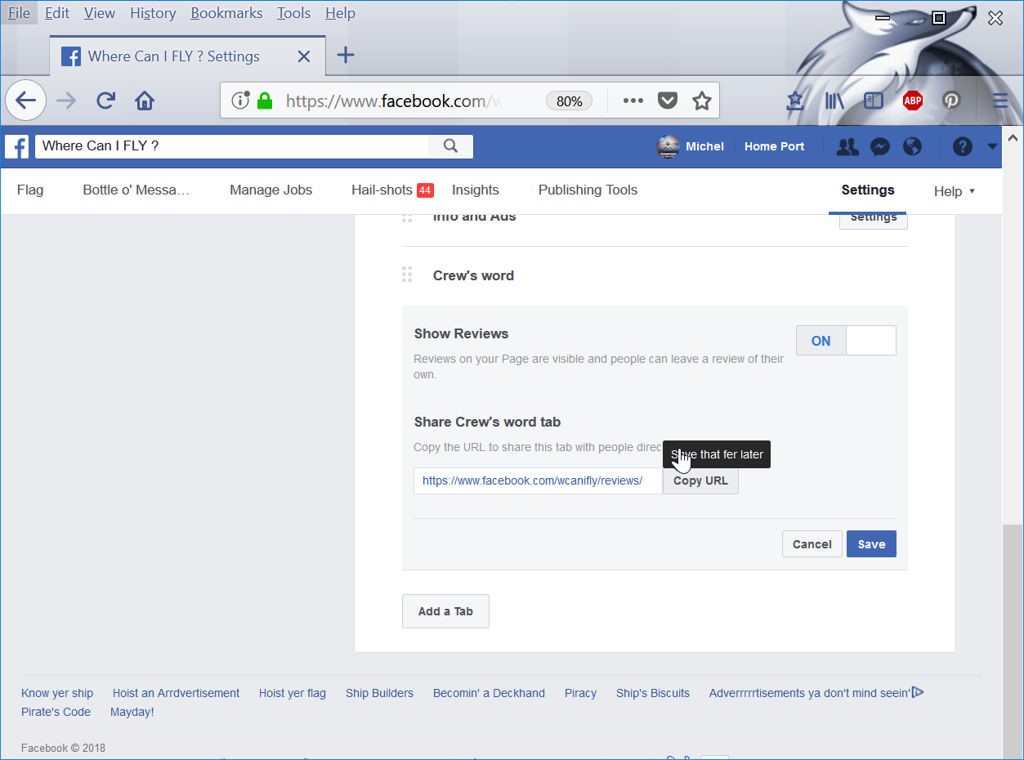Image resolution: width=1024 pixels, height=760 pixels.
Task: Open the Bookmarks menu
Action: point(226,13)
